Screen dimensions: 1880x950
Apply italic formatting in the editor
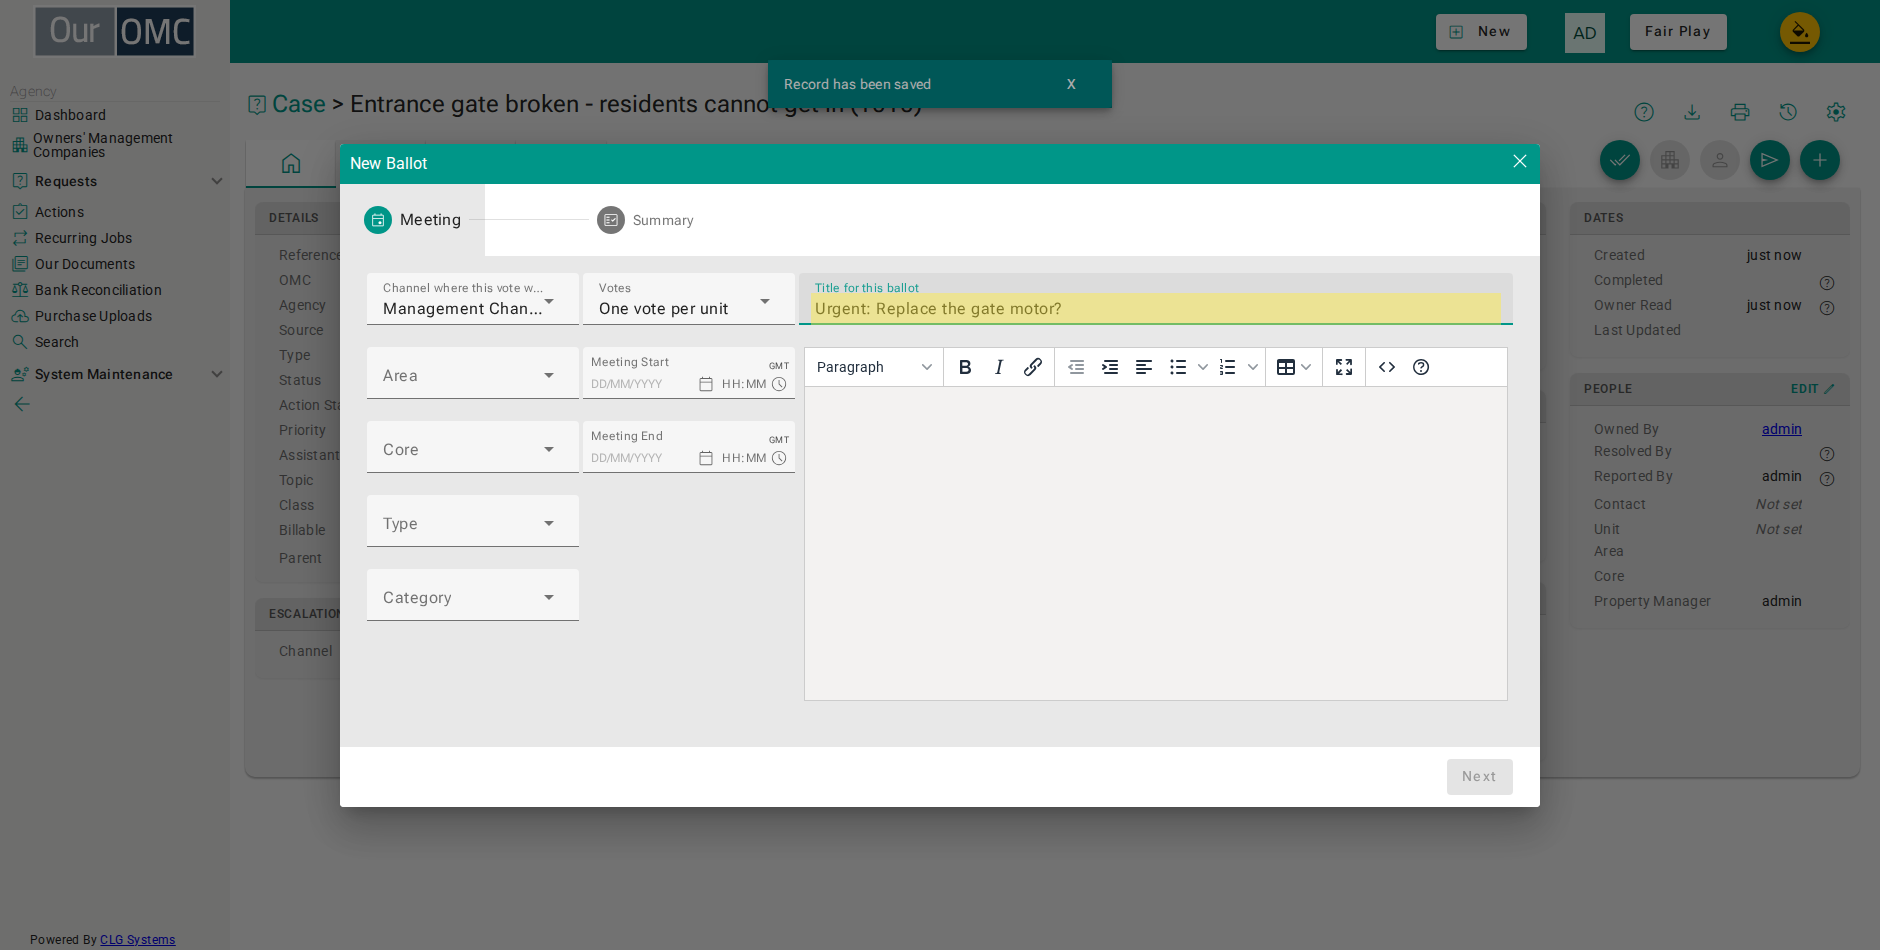[999, 367]
